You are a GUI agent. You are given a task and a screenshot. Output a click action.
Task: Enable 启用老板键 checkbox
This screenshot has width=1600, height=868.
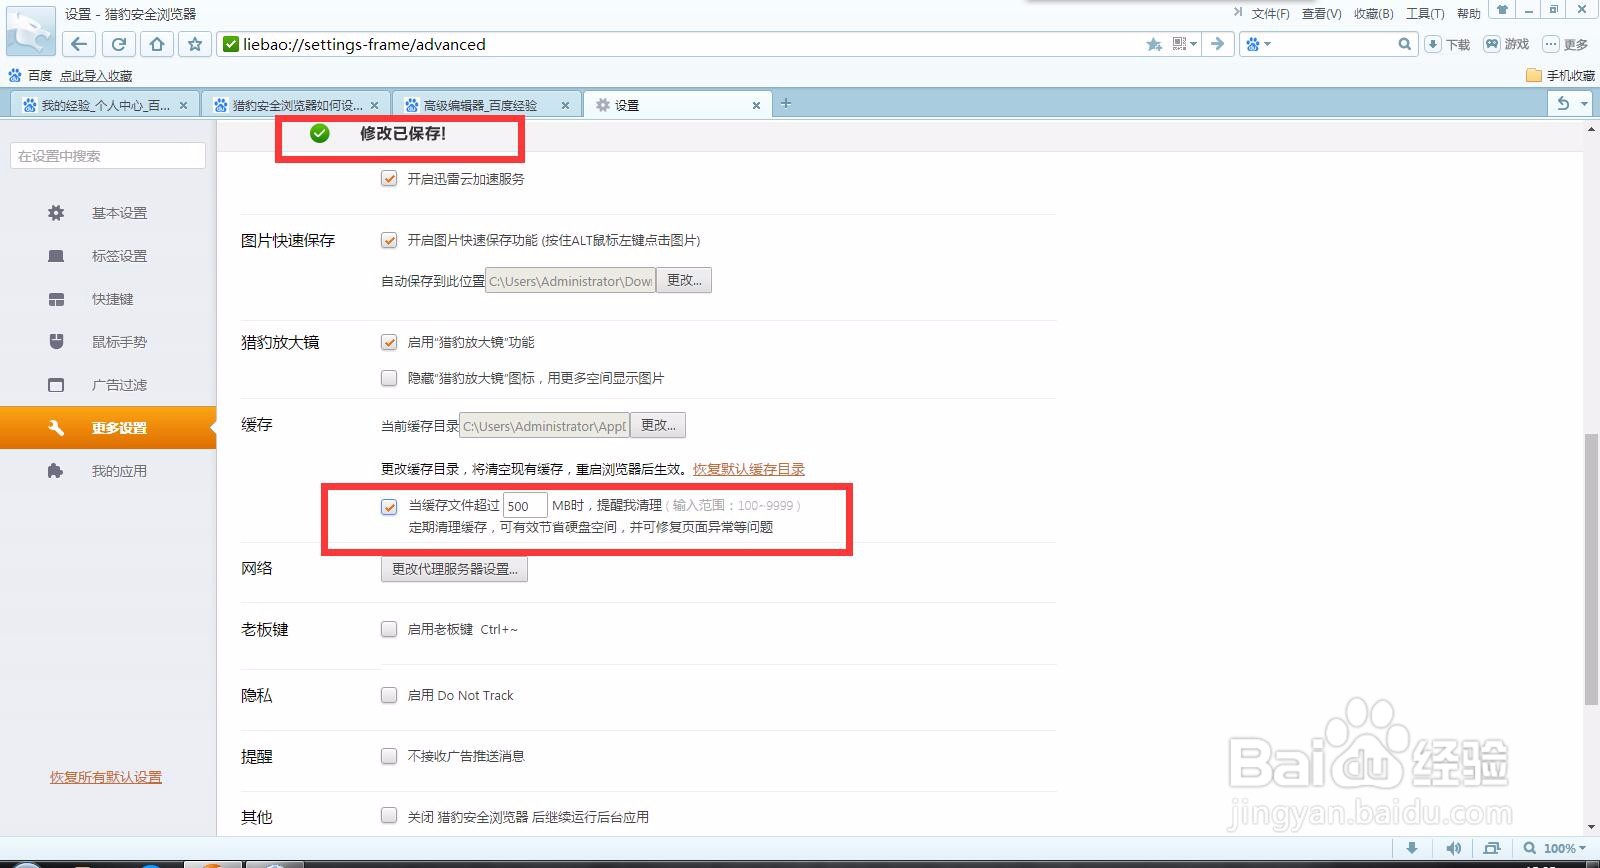[x=389, y=629]
